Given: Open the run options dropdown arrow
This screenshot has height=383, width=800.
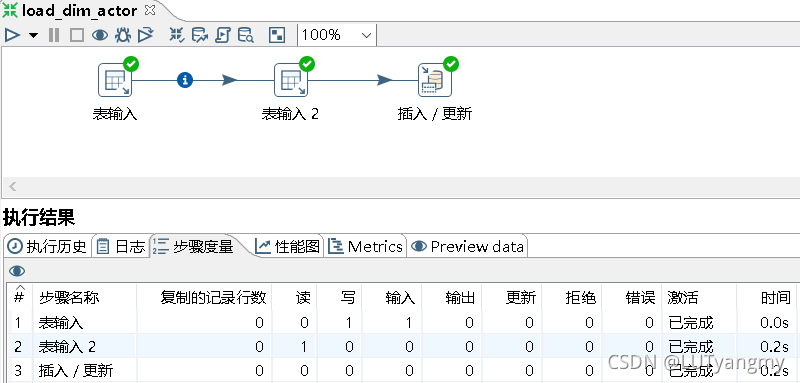Looking at the screenshot, I should [x=34, y=36].
